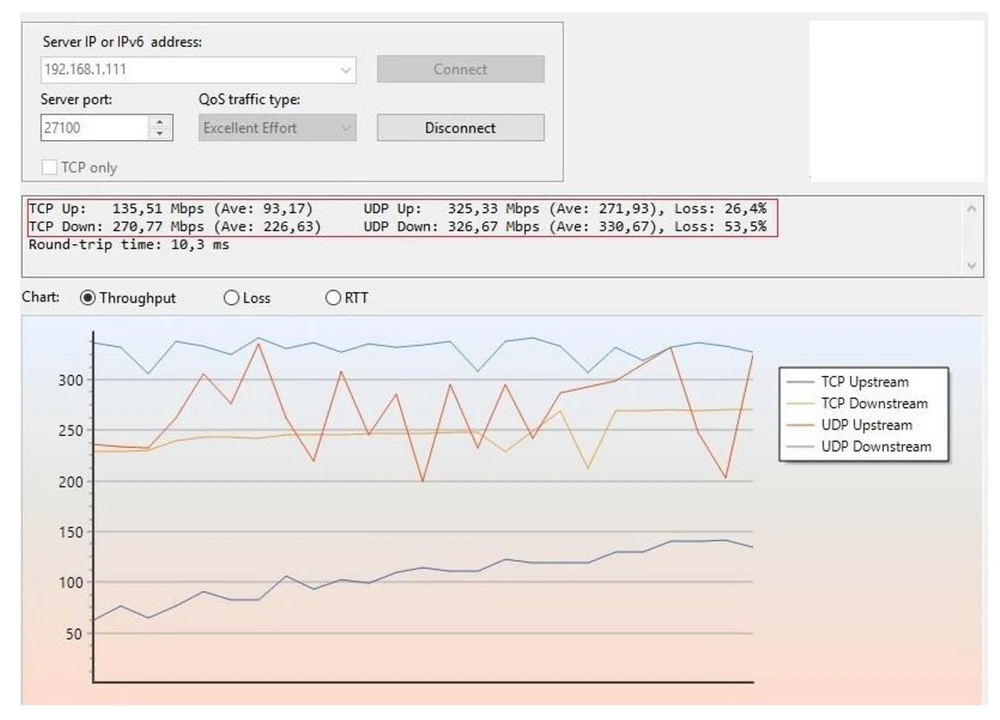
Task: Choose the RTT chart option
Action: click(334, 298)
